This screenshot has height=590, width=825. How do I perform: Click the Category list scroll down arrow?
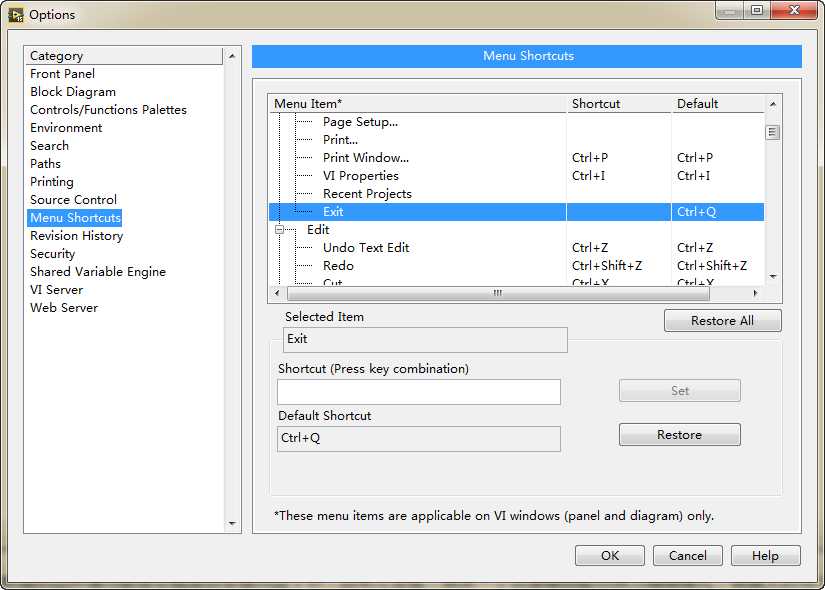(x=233, y=523)
